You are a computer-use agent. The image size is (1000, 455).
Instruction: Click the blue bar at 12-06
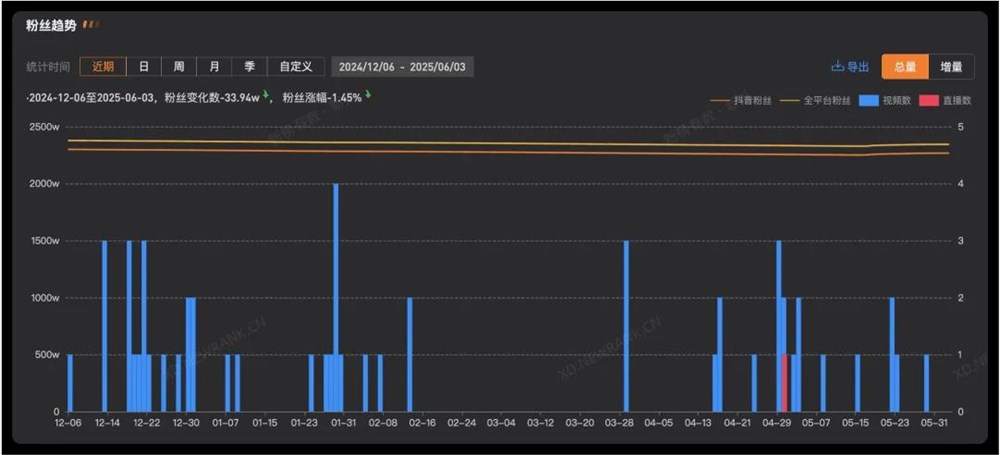click(70, 383)
